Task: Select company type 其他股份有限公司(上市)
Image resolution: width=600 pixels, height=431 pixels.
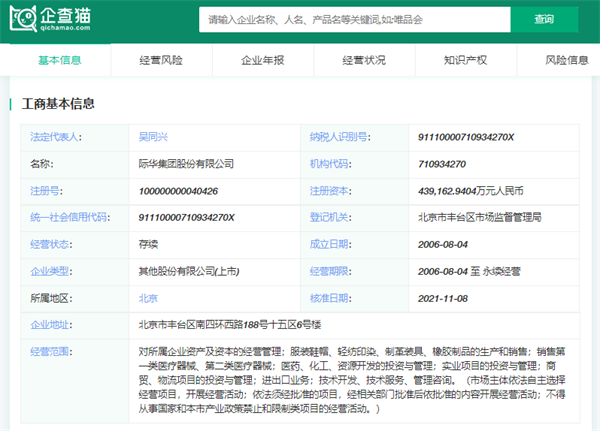Action: (x=189, y=271)
